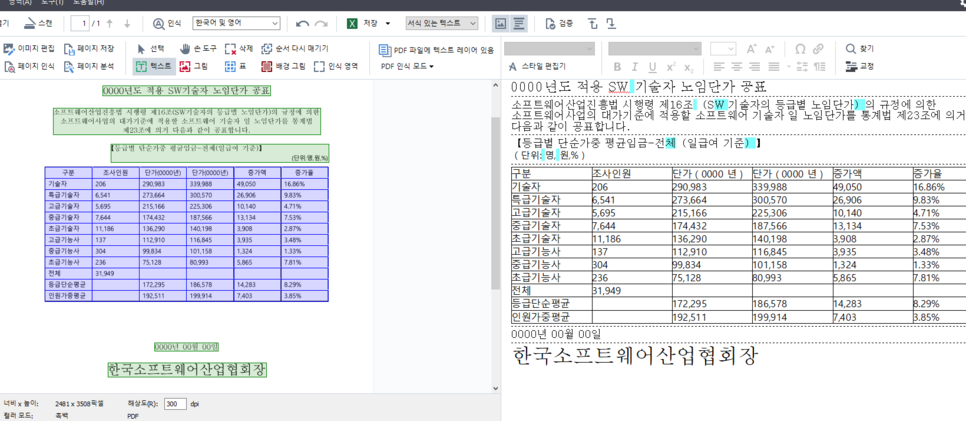Viewport: 966px width, 421px height.
Task: Toggle italic formatting
Action: click(635, 67)
